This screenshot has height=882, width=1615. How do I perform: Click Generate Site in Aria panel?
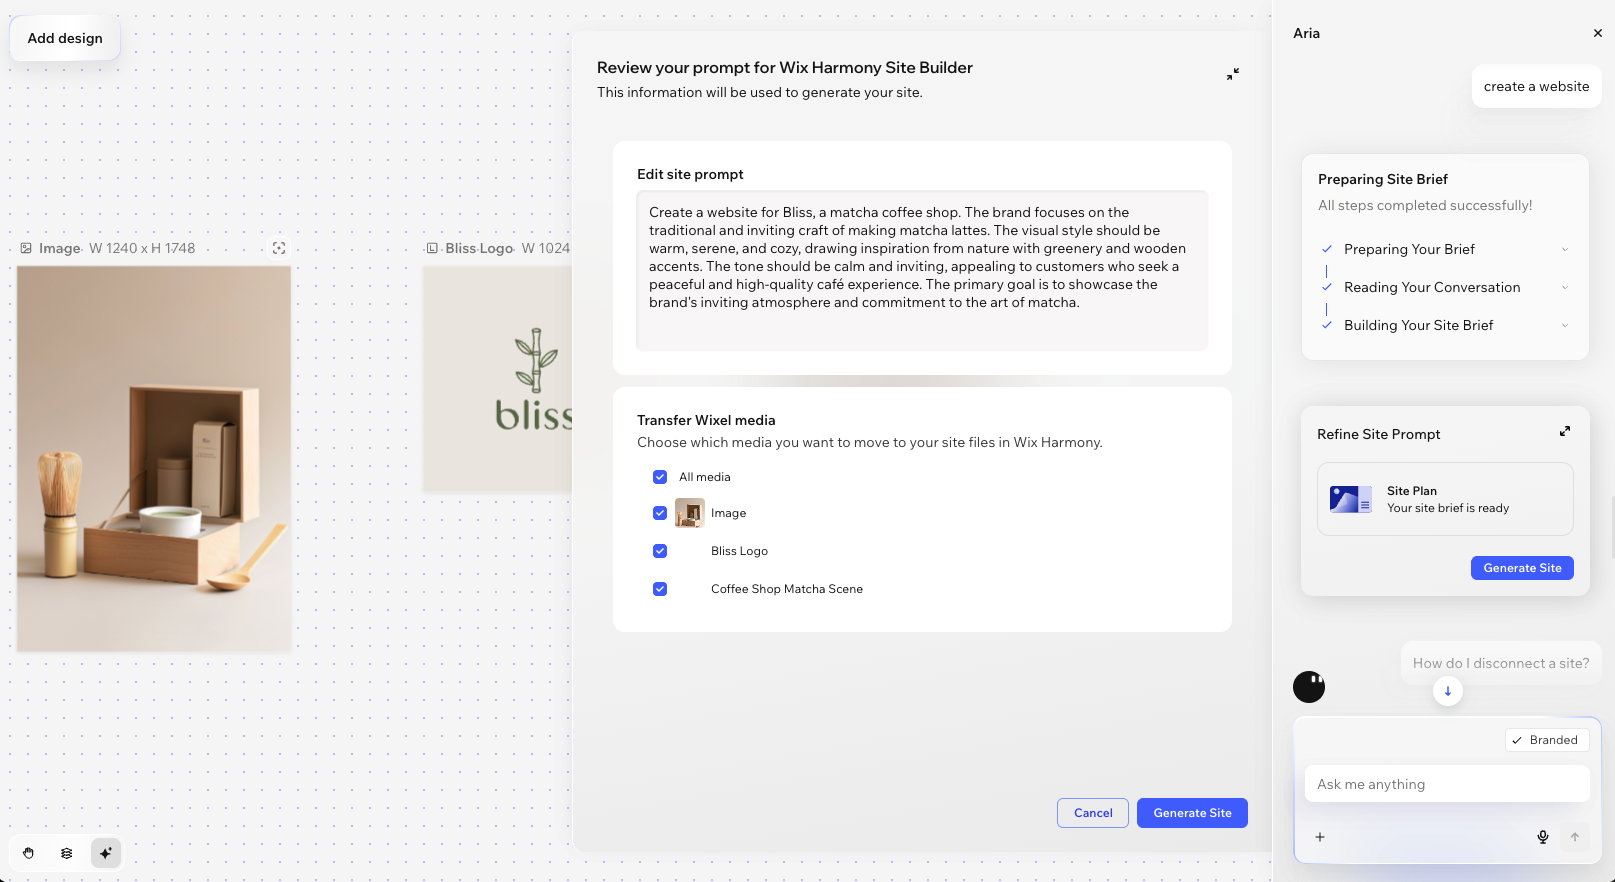(x=1522, y=568)
